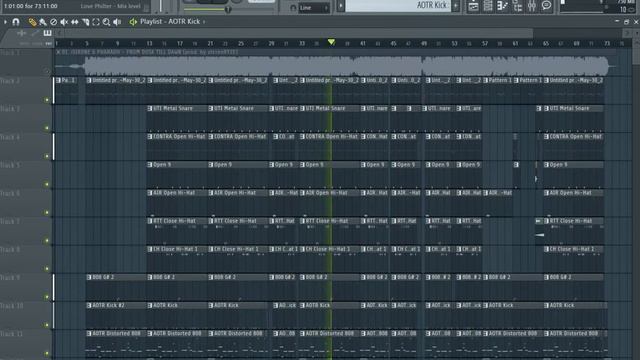Viewport: 640px width, 360px height.
Task: Open clip menu of first AOTR Kick #2 clip
Action: click(x=89, y=305)
